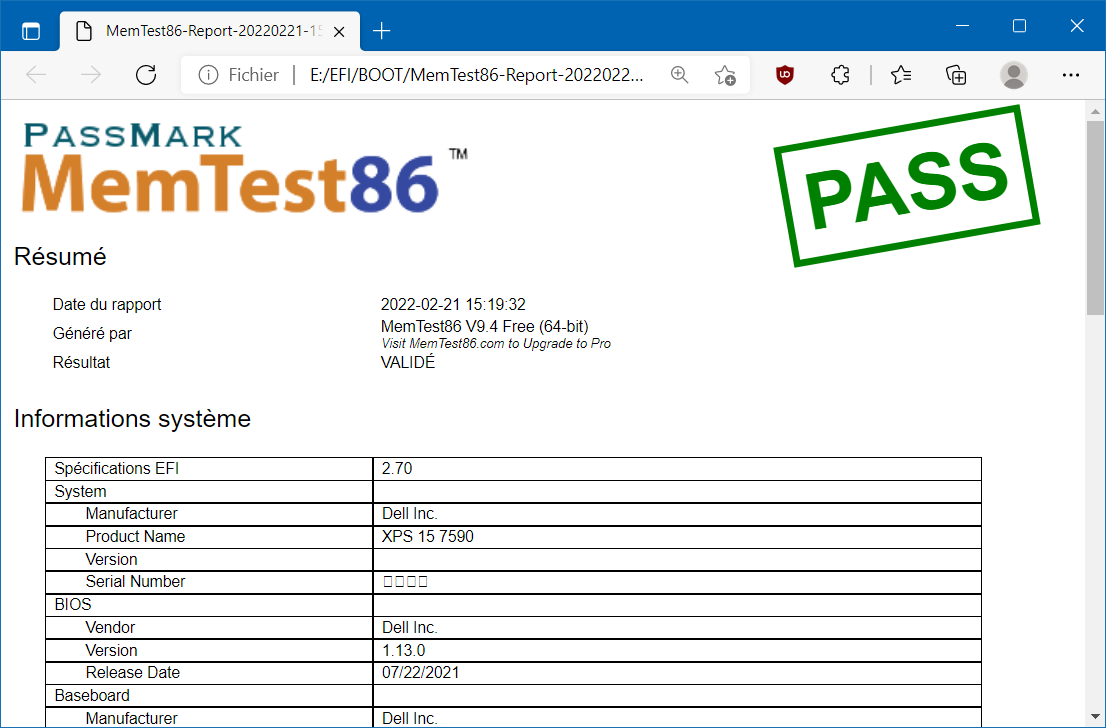Click the 'Baseboard' row label
The height and width of the screenshot is (728, 1106).
92,695
